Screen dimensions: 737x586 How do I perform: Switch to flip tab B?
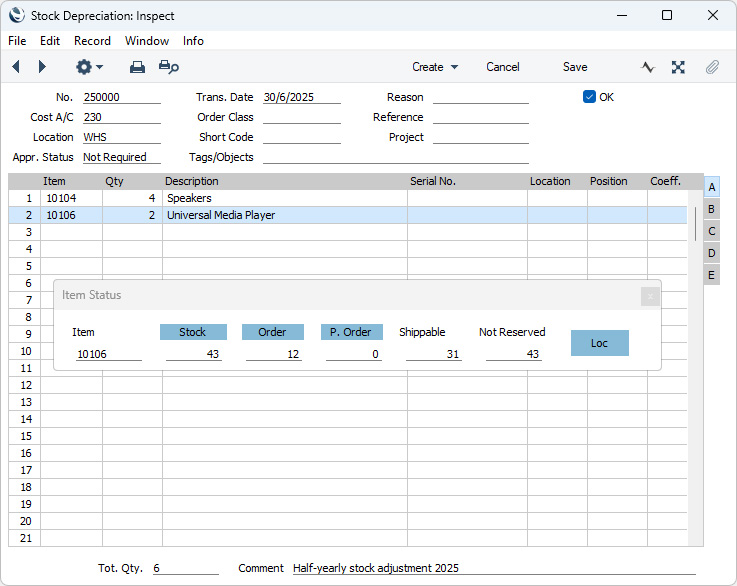[x=712, y=209]
